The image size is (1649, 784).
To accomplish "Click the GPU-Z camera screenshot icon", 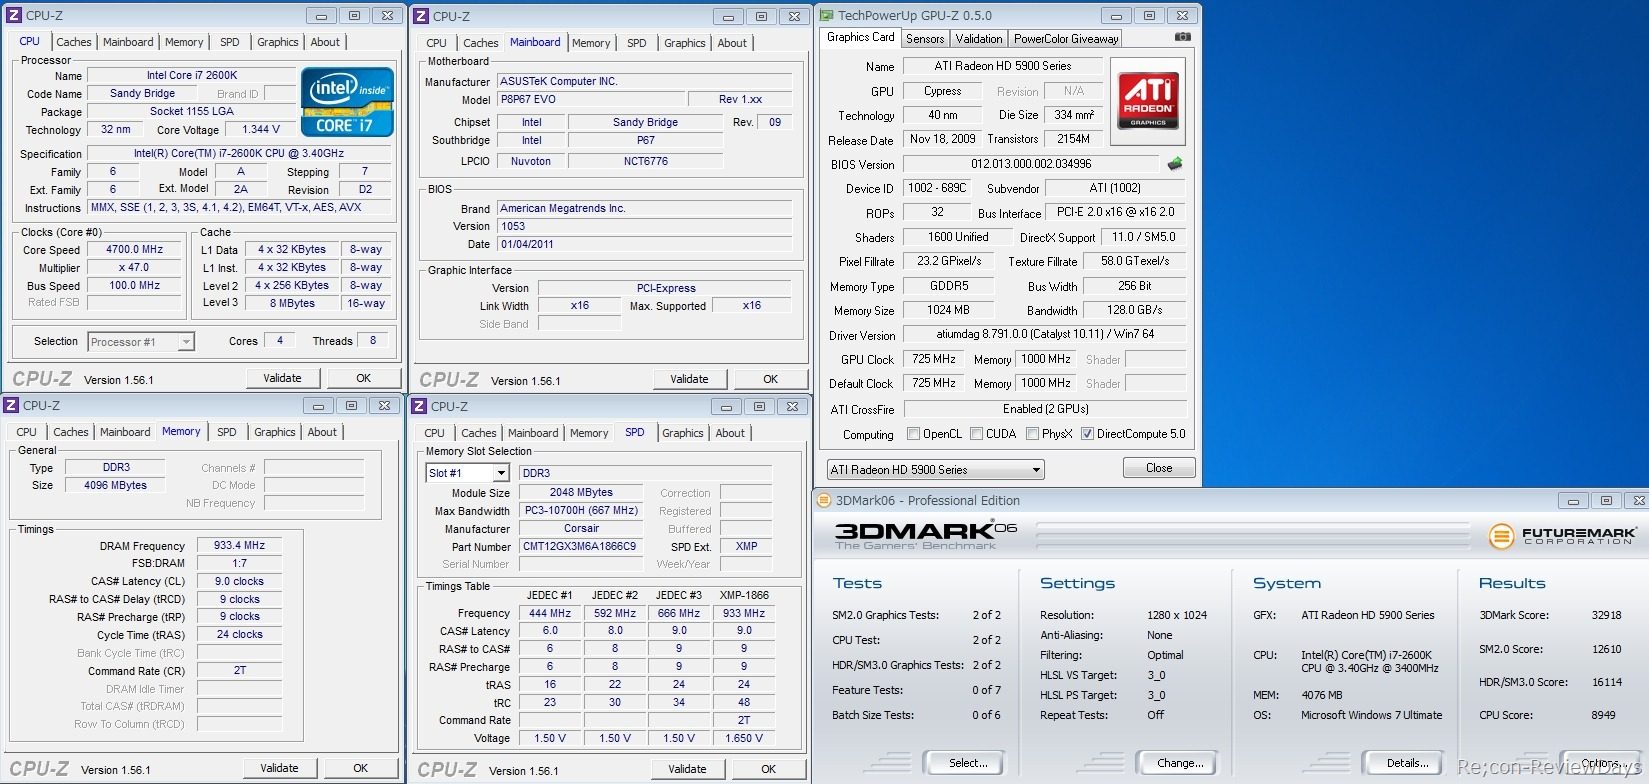I will point(1182,37).
